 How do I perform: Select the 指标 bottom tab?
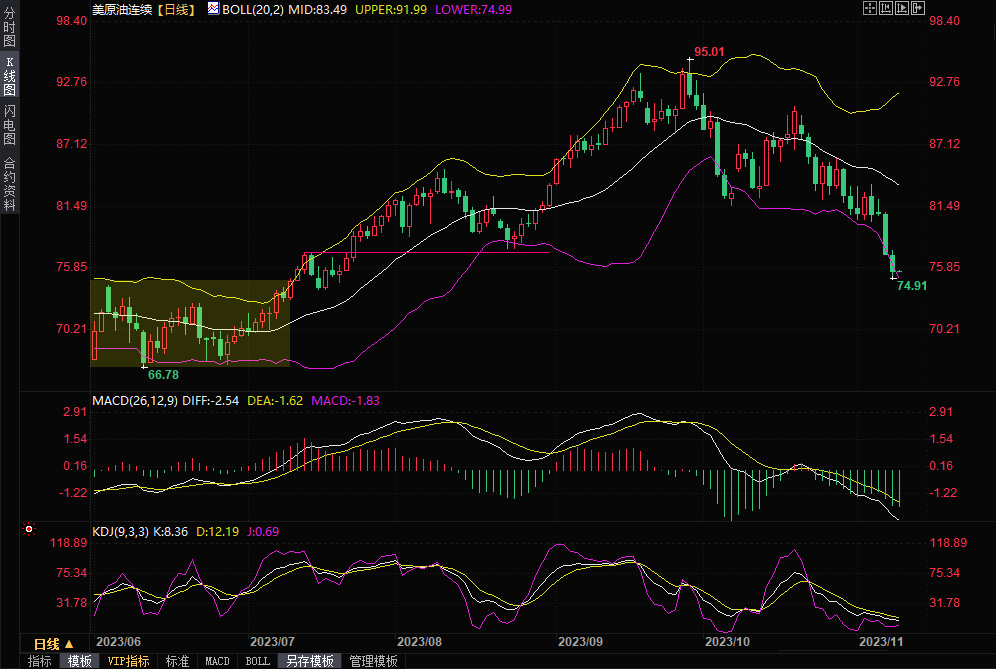click(x=39, y=661)
